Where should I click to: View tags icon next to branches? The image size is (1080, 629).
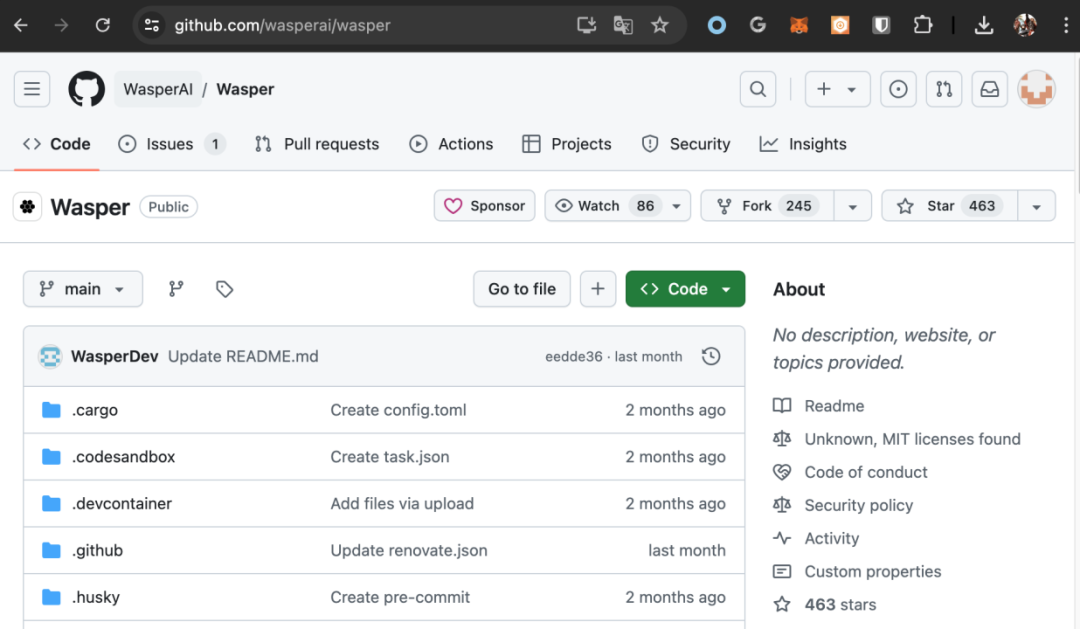click(224, 289)
